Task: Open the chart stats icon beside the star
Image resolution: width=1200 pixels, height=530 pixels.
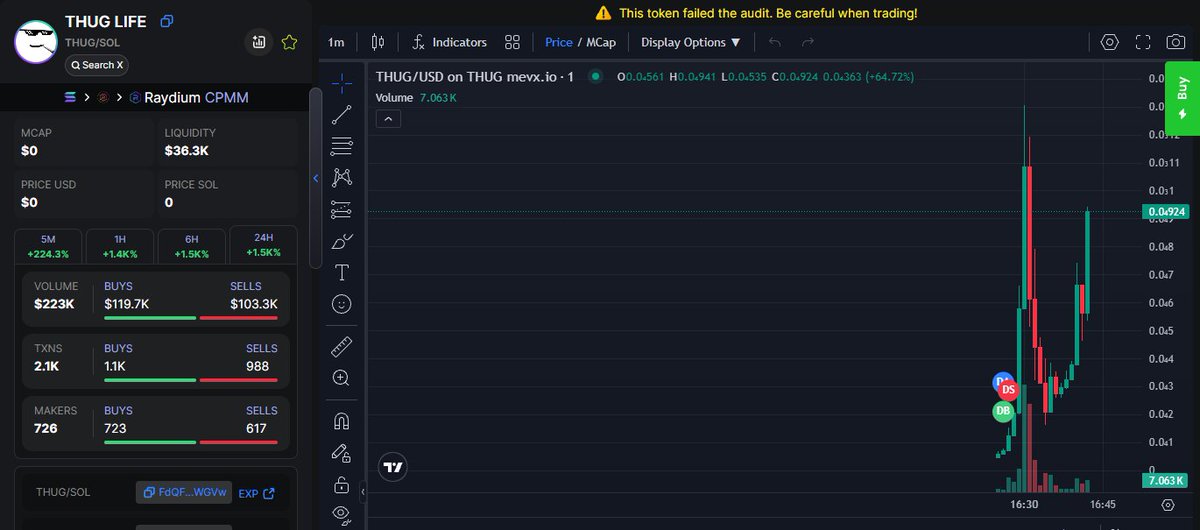Action: 259,42
